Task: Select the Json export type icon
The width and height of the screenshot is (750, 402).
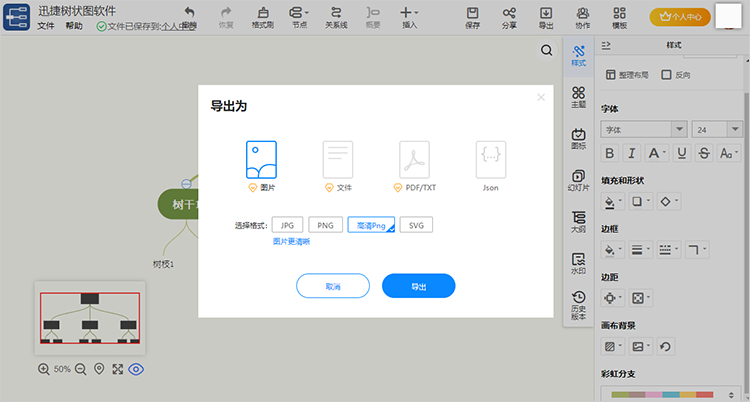Action: 490,159
